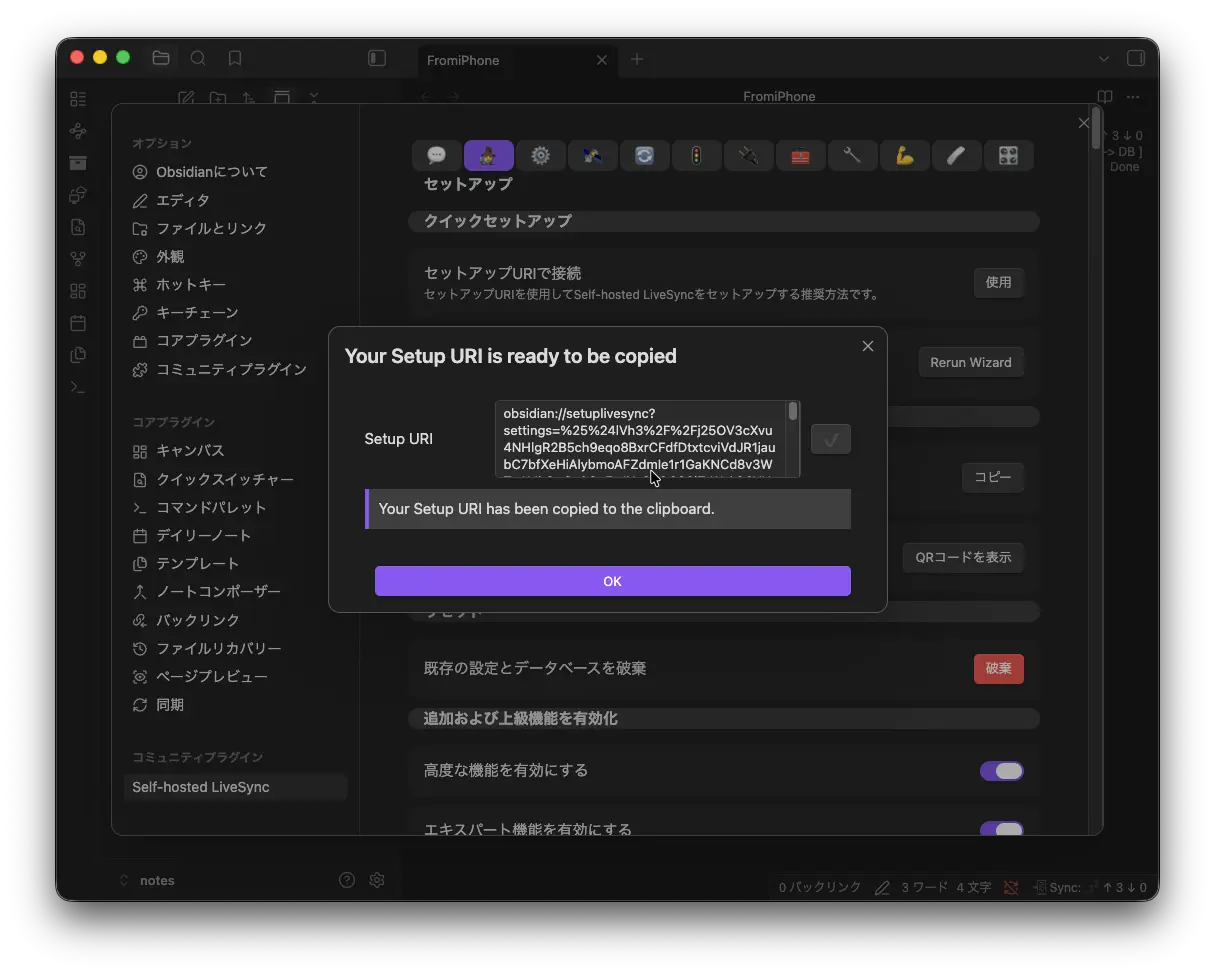Open the four-knob maintenance tab icon
This screenshot has height=975, width=1215.
1008,155
